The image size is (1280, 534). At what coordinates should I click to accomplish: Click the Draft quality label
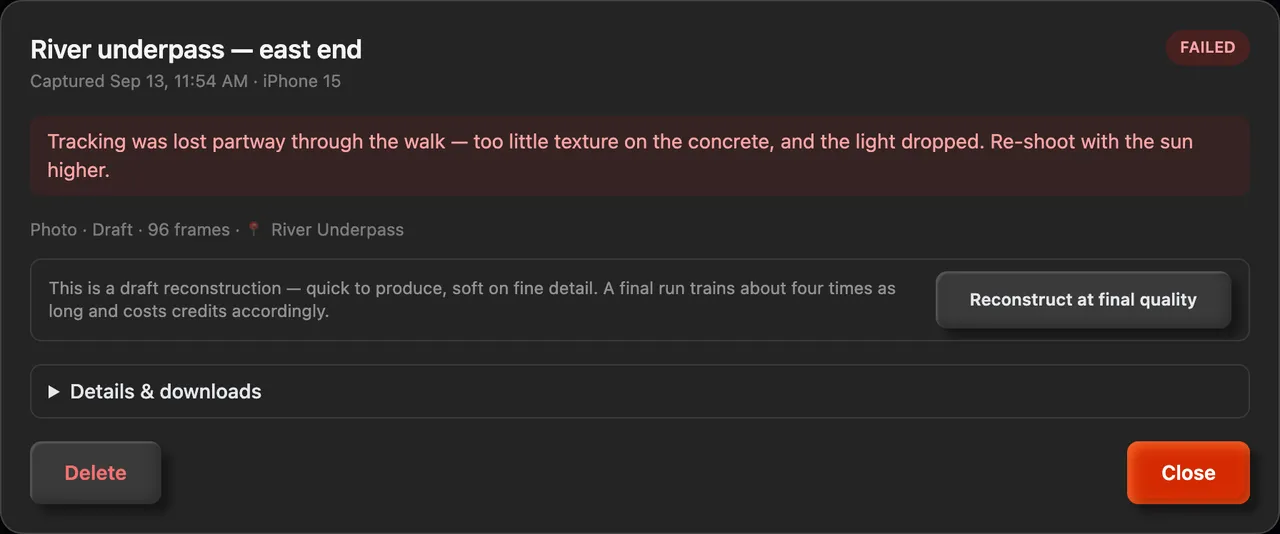tap(113, 229)
